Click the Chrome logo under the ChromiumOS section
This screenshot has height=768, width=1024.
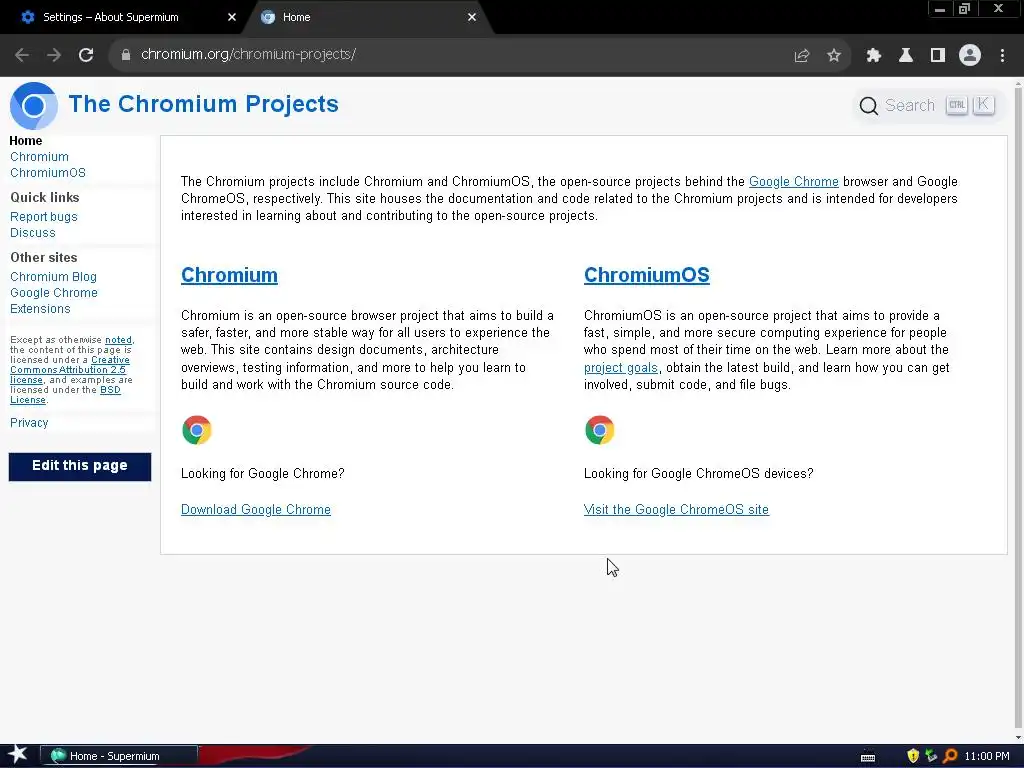[600, 430]
